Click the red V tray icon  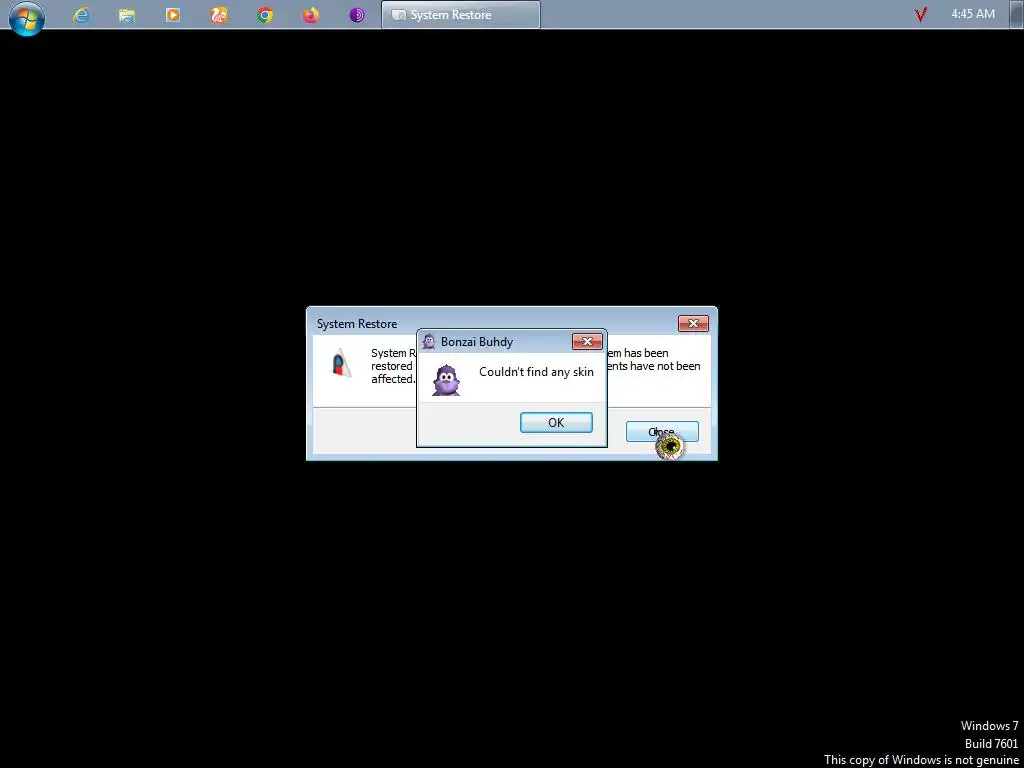click(x=921, y=14)
